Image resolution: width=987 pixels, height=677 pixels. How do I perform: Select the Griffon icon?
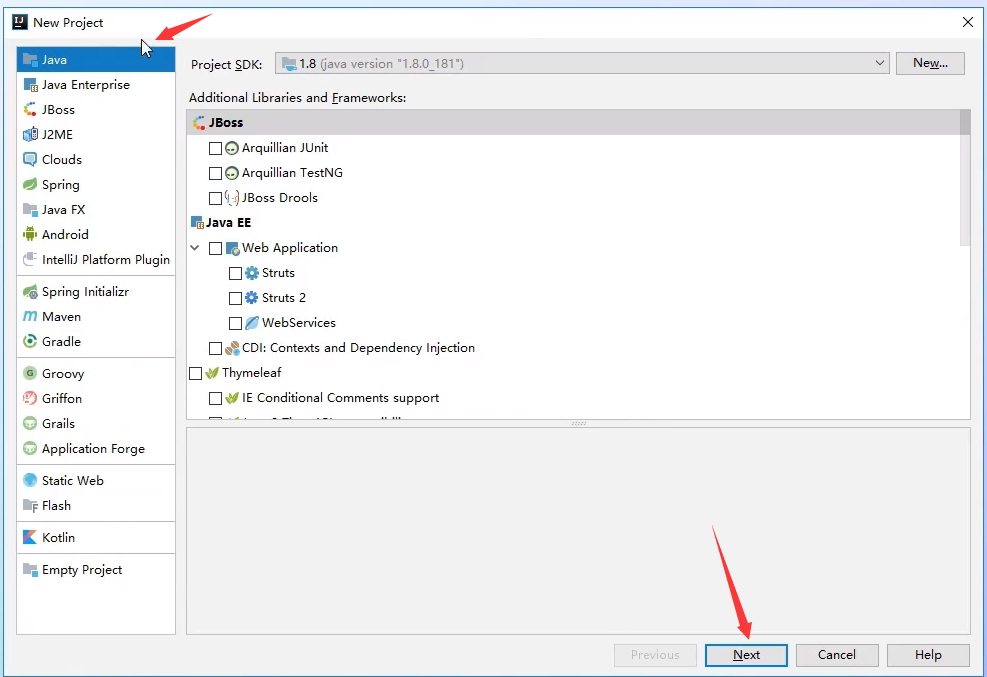pyautogui.click(x=30, y=399)
